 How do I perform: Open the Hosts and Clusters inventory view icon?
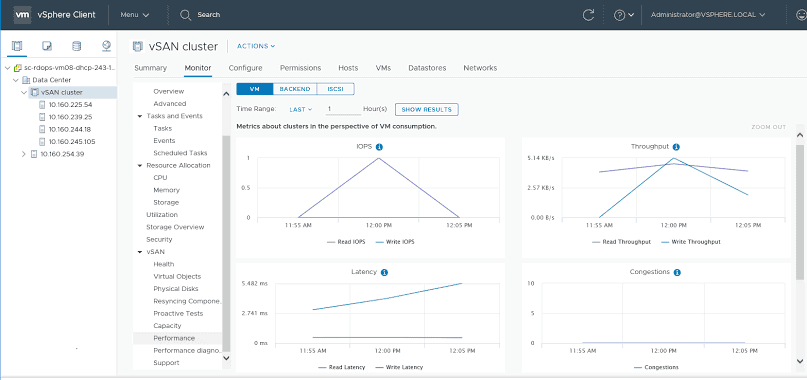[x=17, y=46]
